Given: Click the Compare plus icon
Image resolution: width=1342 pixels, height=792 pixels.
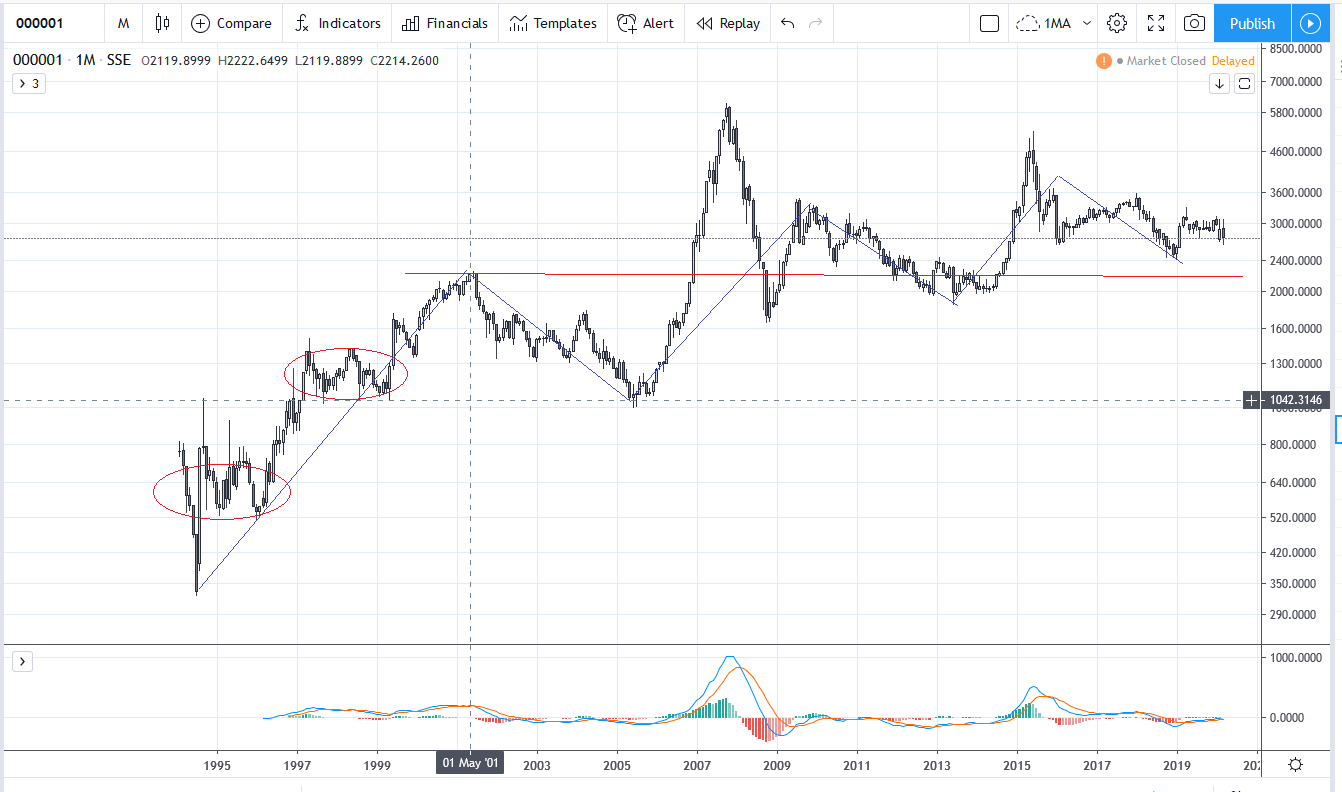Looking at the screenshot, I should pyautogui.click(x=200, y=23).
